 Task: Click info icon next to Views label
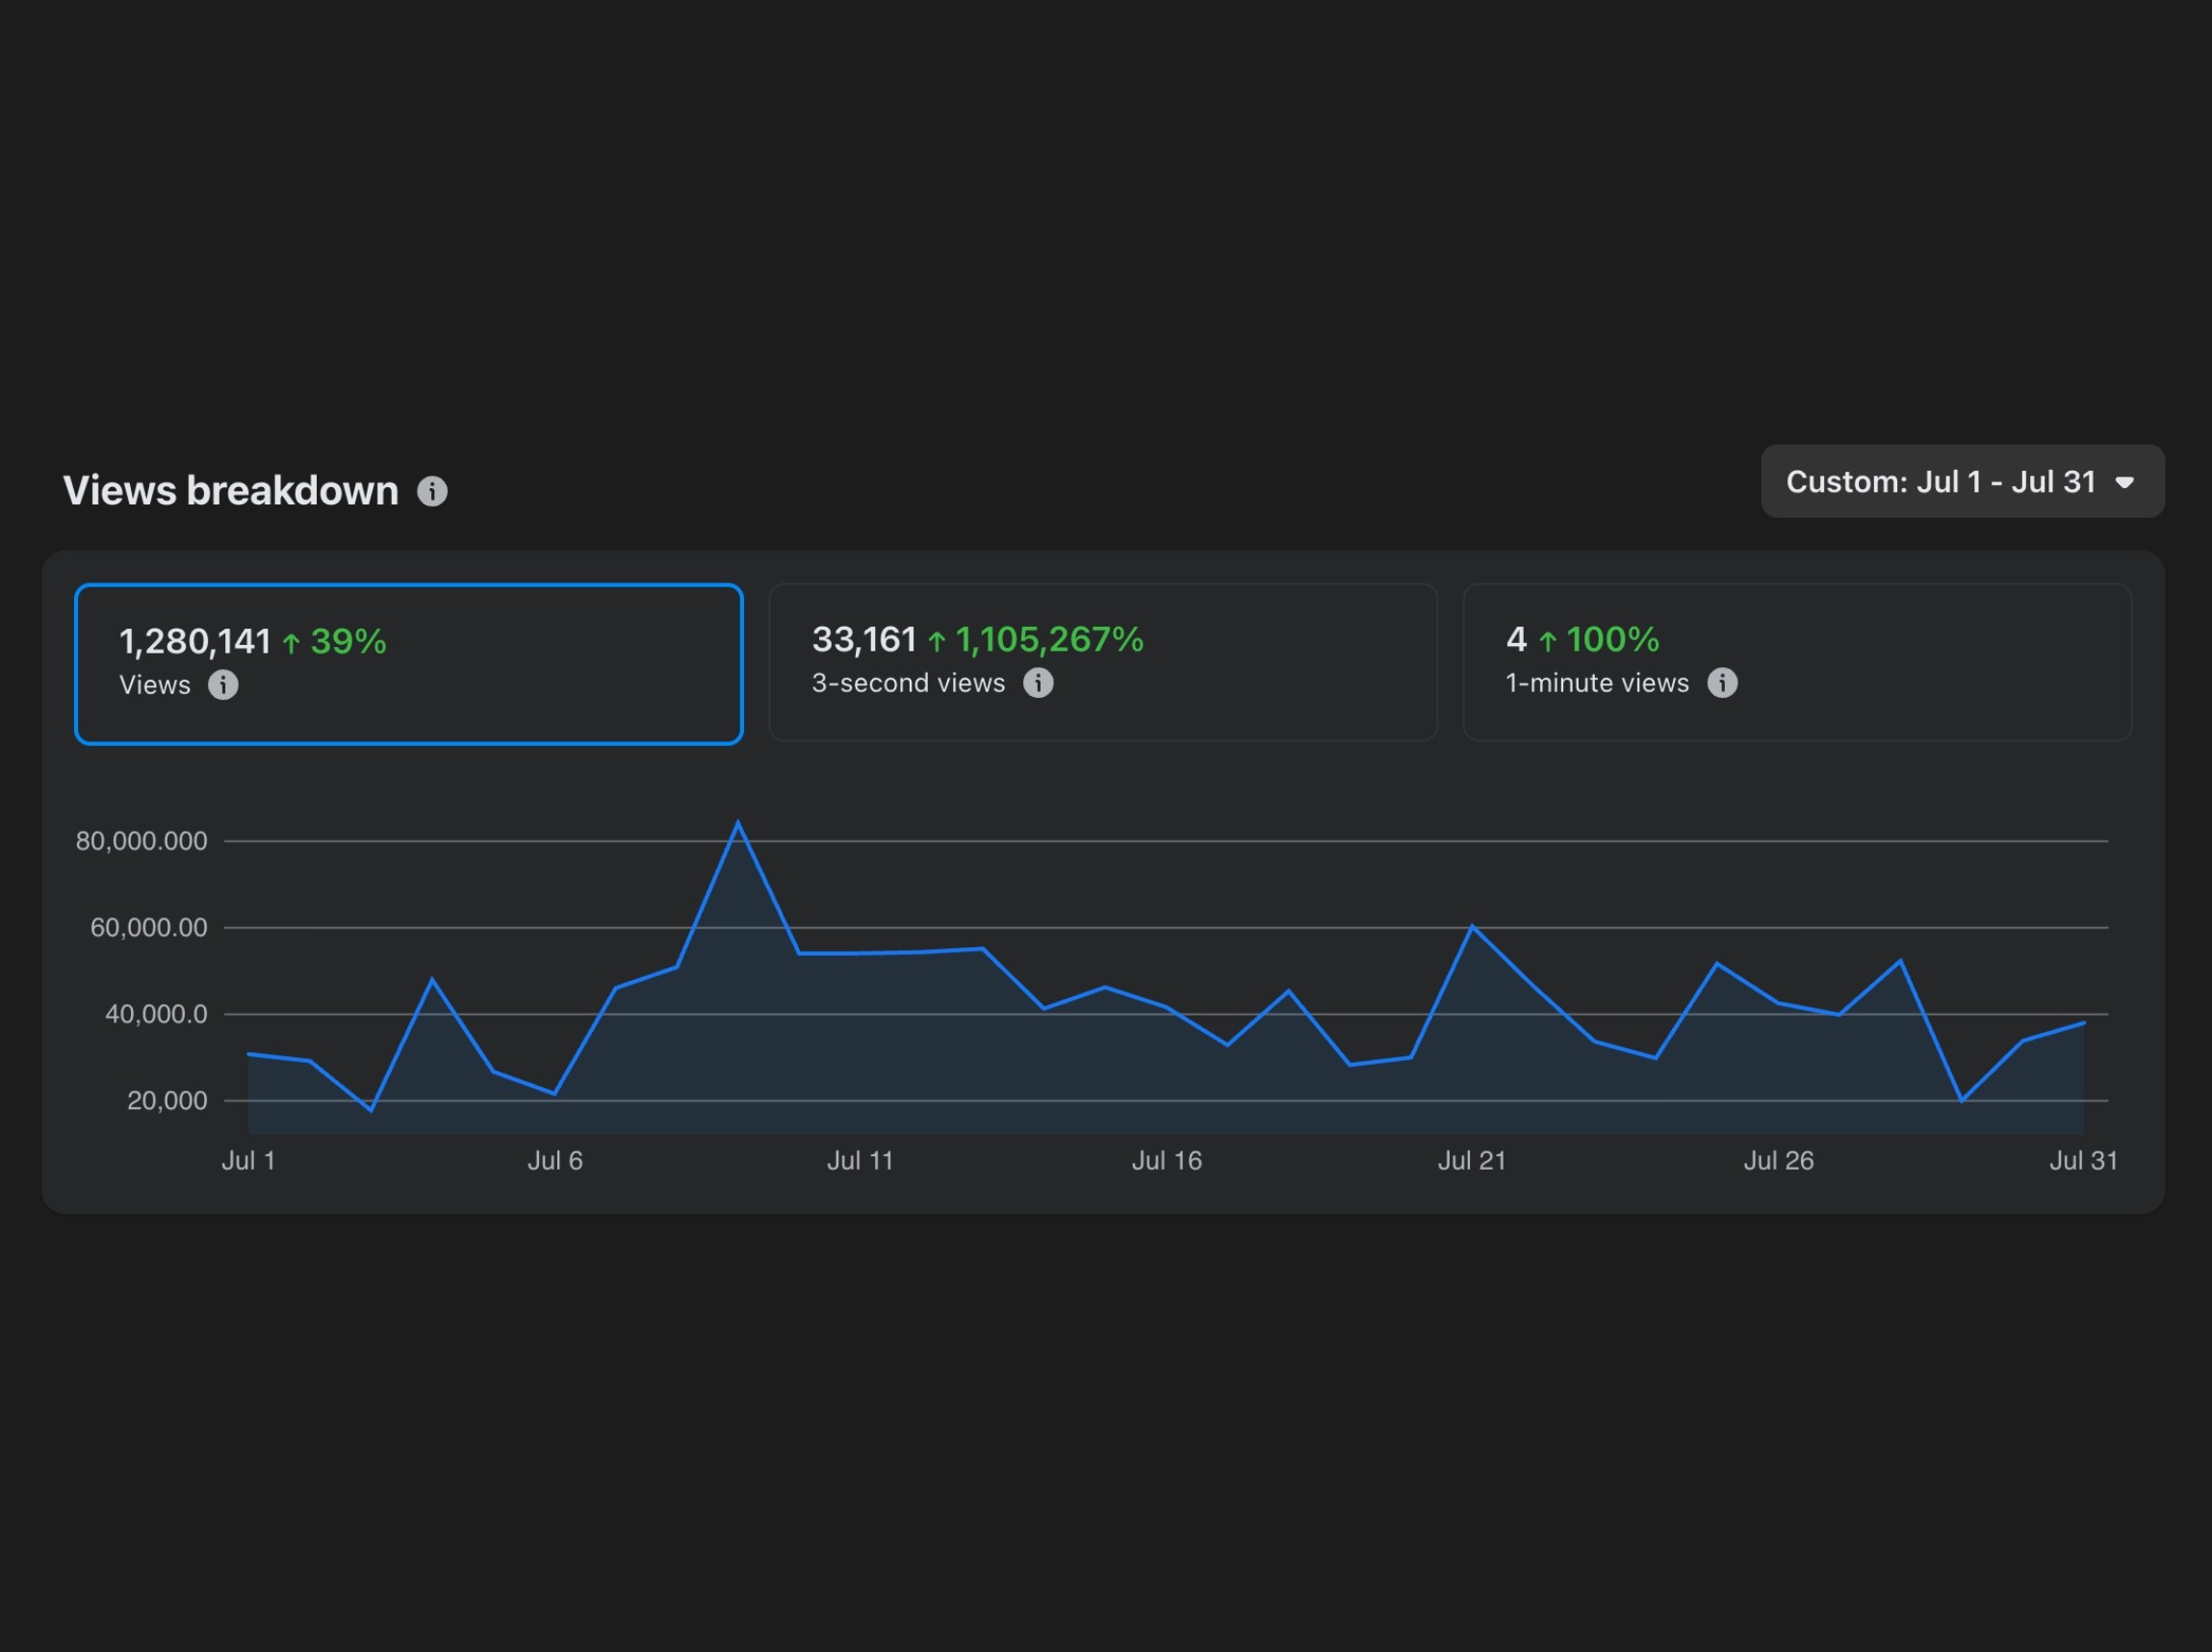[x=223, y=685]
